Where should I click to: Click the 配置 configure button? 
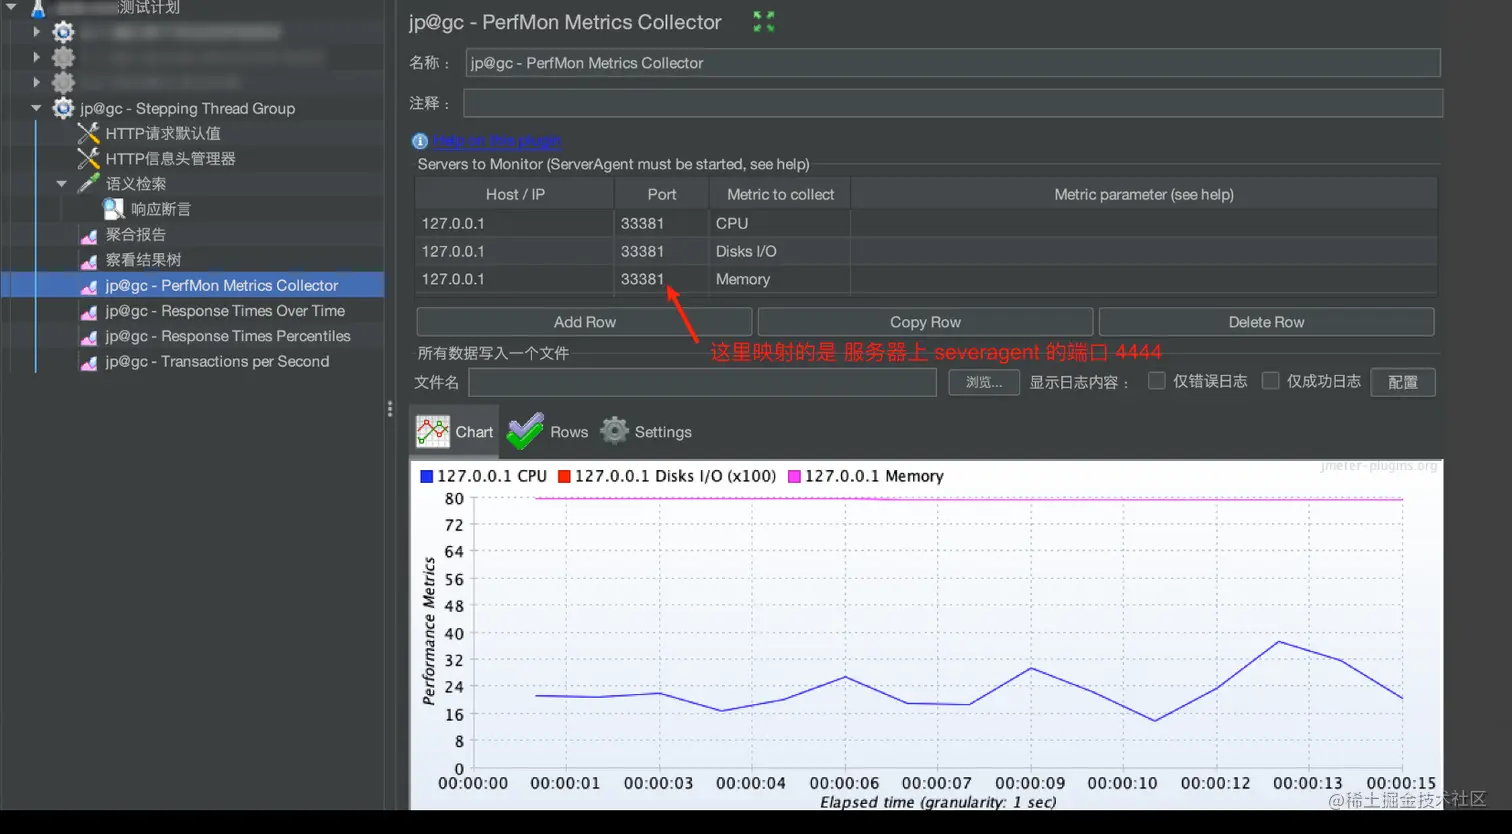pyautogui.click(x=1403, y=382)
